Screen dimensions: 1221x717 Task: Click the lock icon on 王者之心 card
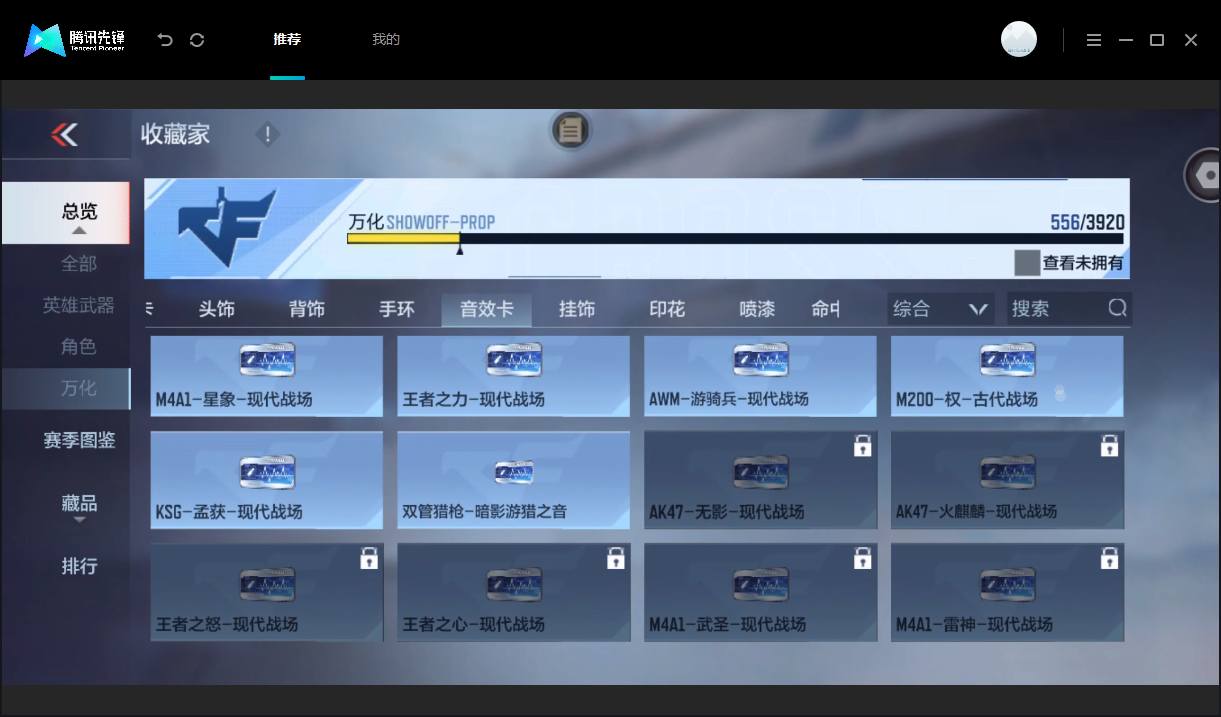click(616, 558)
